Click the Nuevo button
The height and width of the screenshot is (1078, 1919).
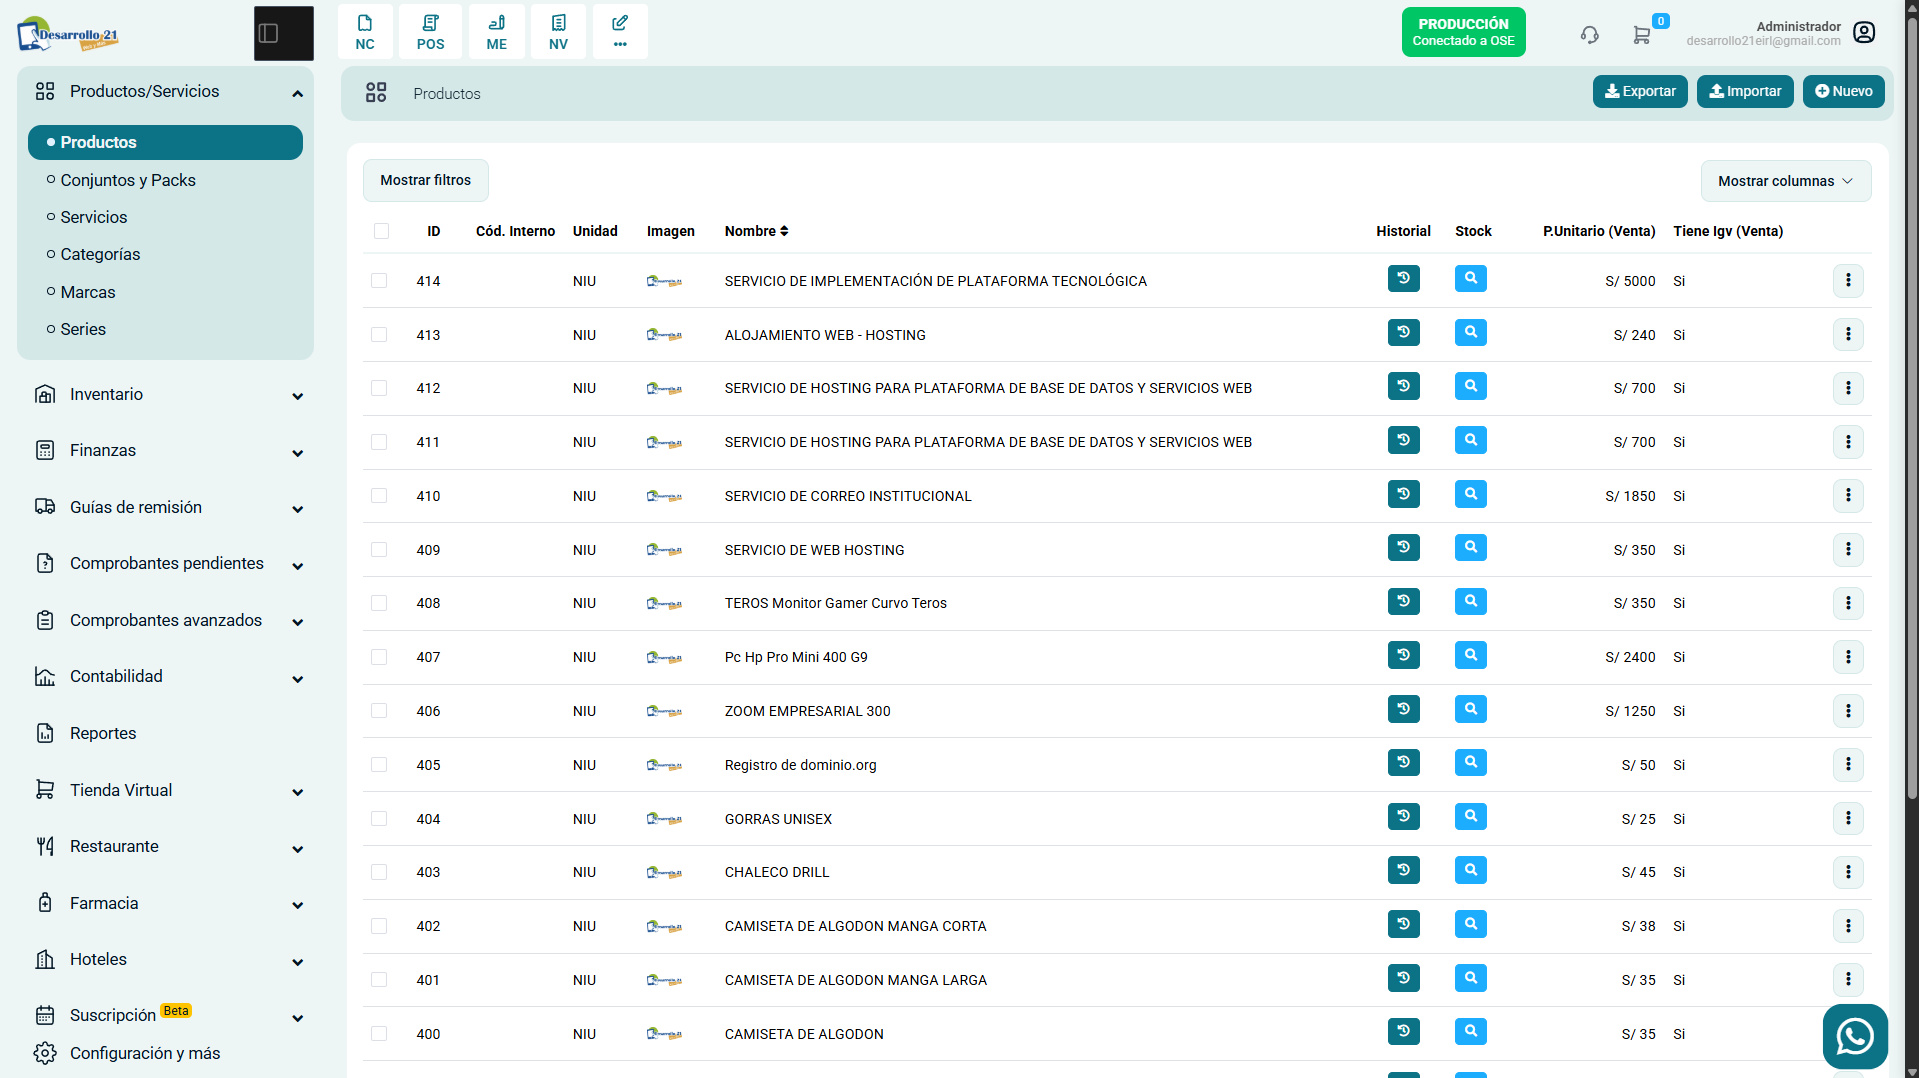1843,91
